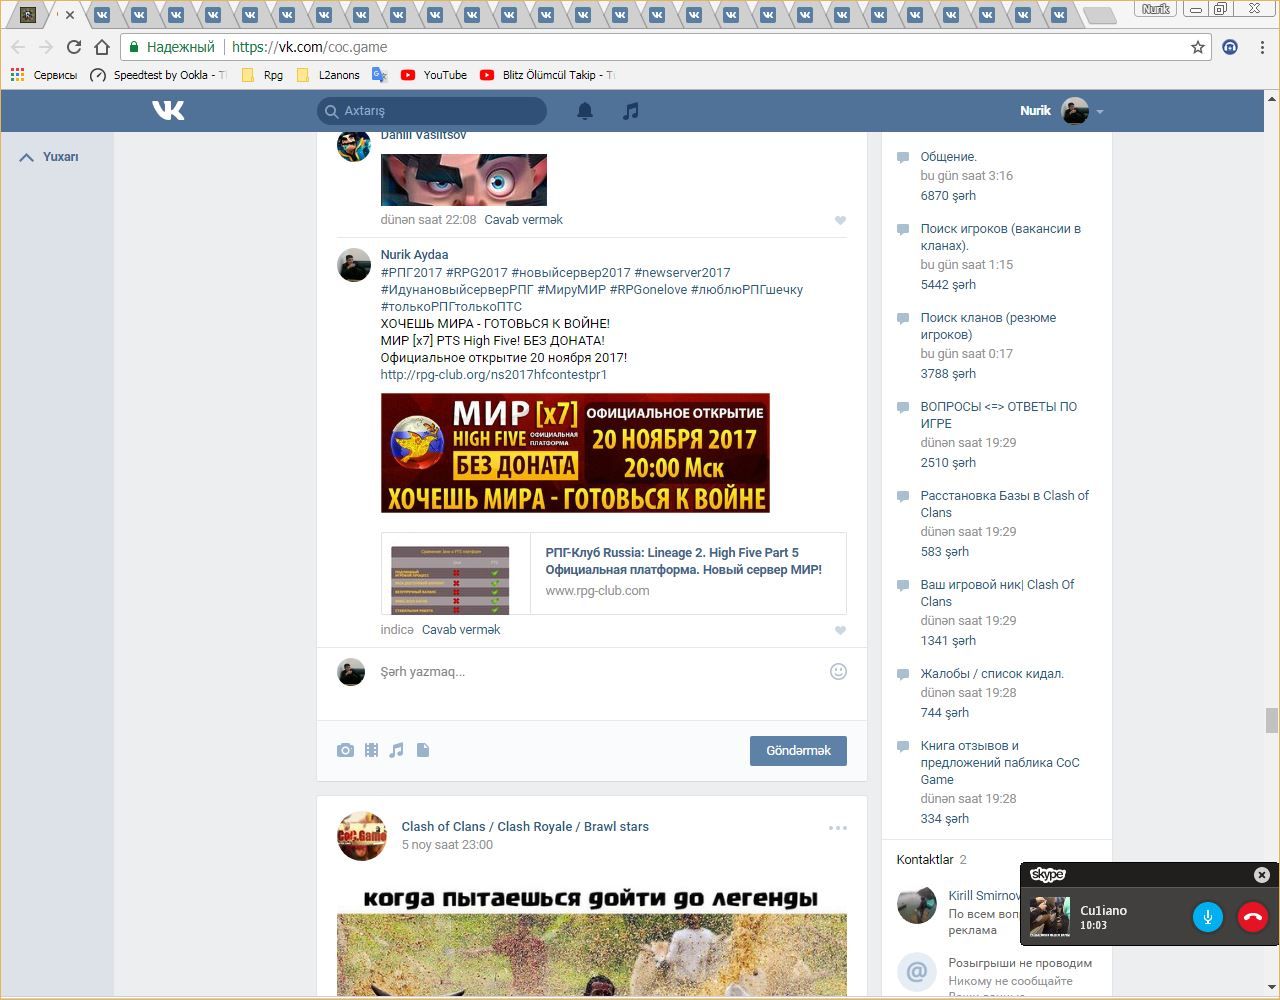Open ВОПРОСЫ <=> ОТВЕТЫ ПО ИГРЕ topic
The width and height of the screenshot is (1280, 1000).
click(999, 415)
